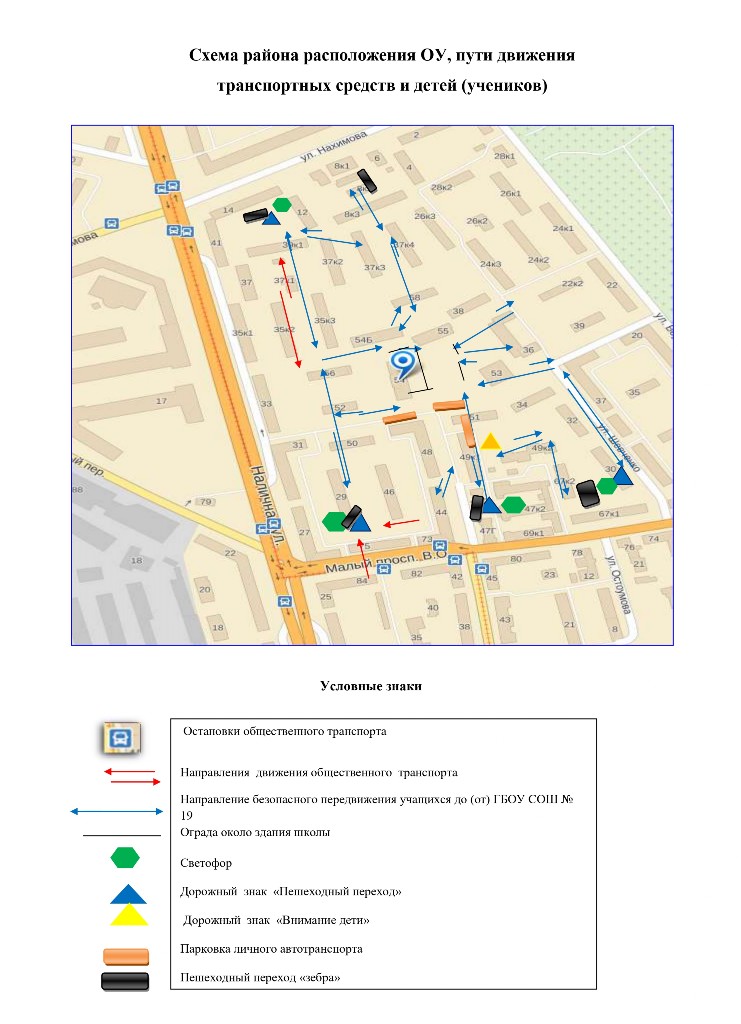Image resolution: width=741 pixels, height=1024 pixels.
Task: Click the blue triangle legend symbol
Action: (129, 894)
